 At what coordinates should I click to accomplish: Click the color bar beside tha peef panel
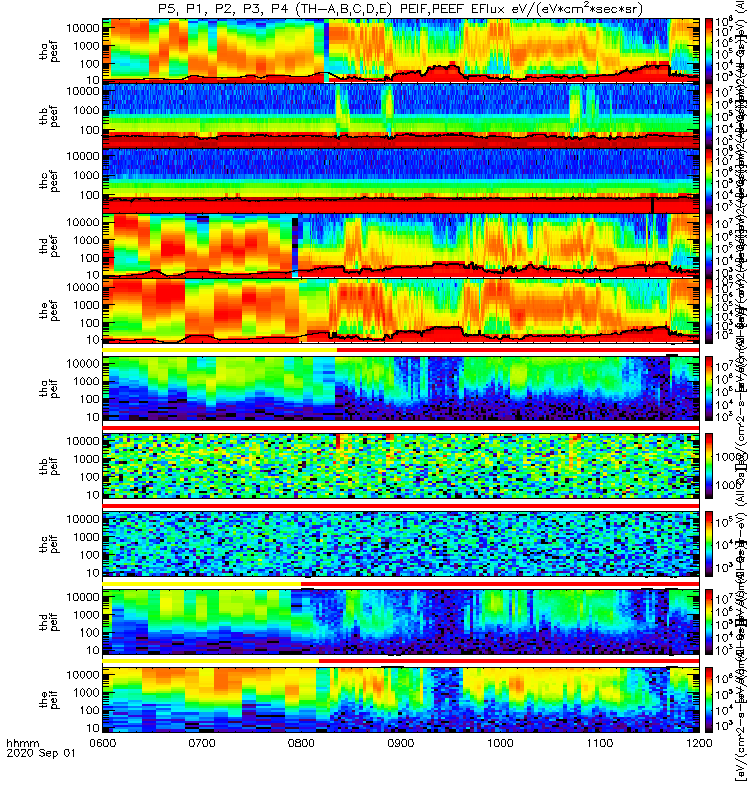pyautogui.click(x=709, y=51)
